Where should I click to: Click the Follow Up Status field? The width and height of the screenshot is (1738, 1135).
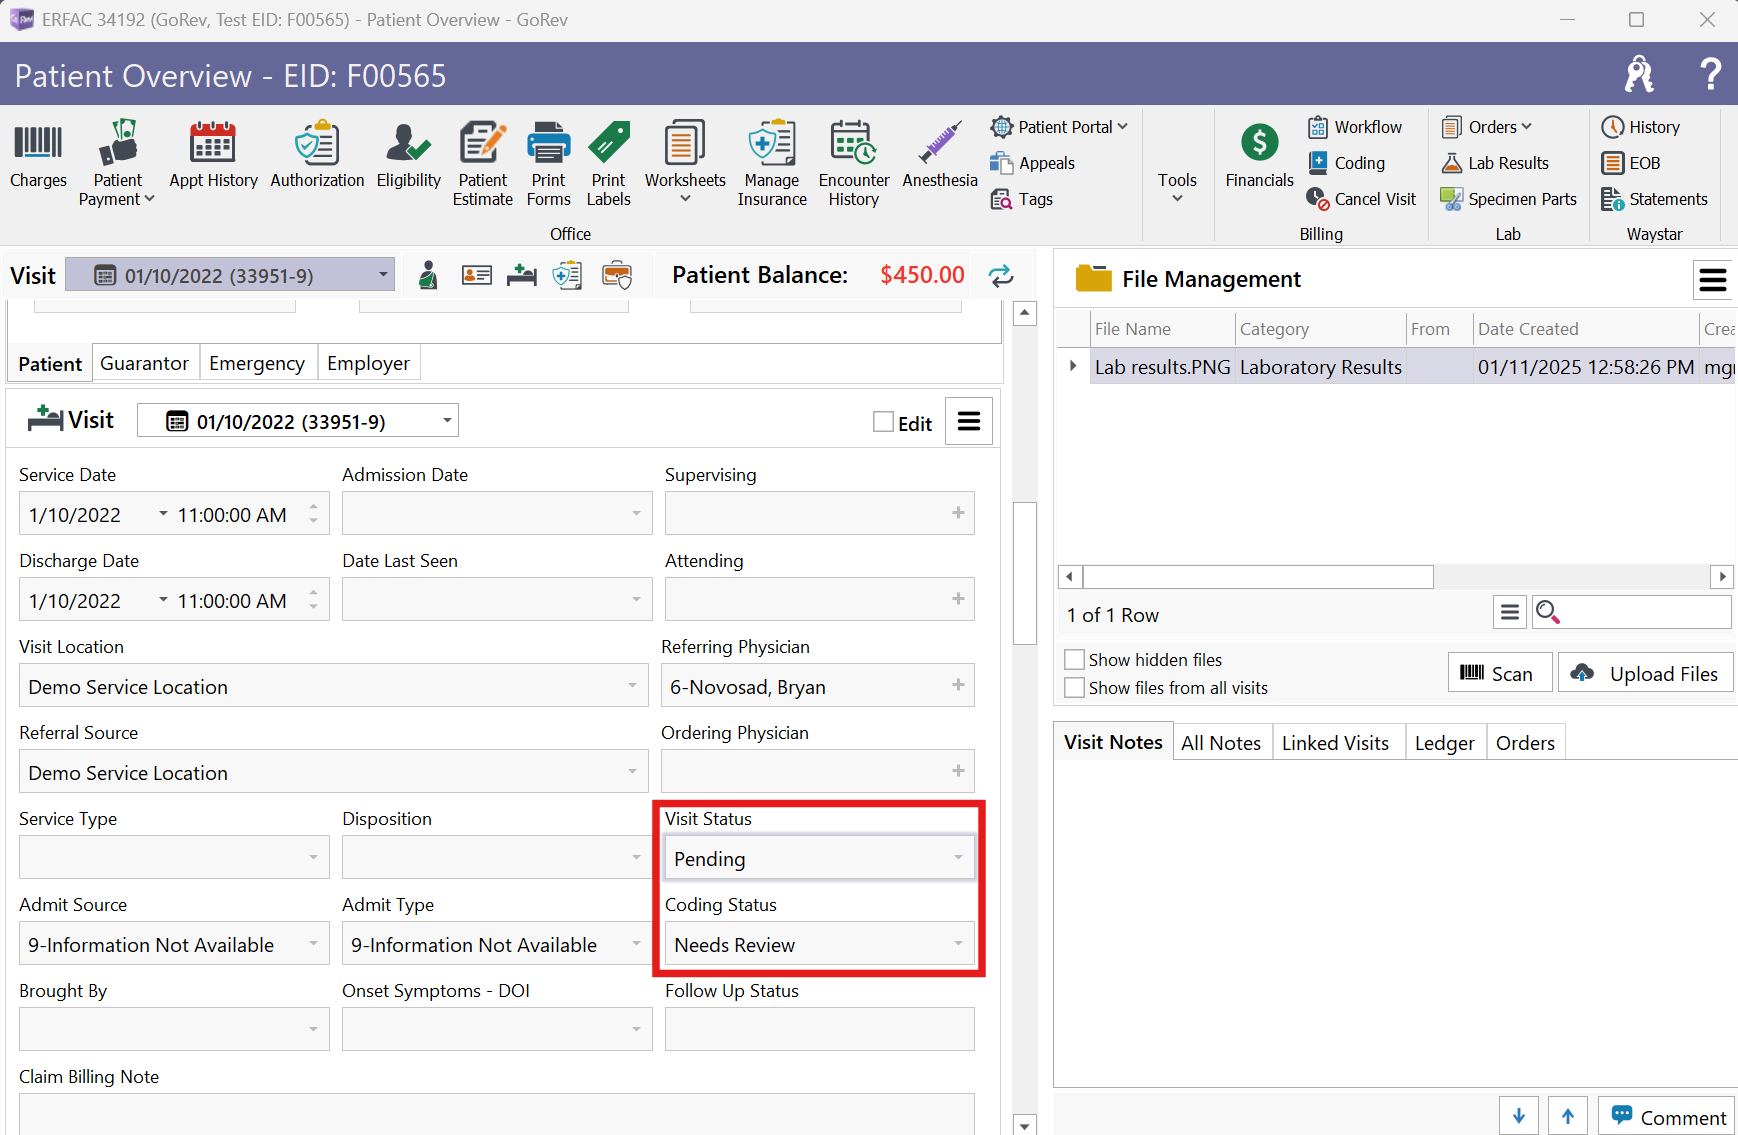[x=820, y=1029]
